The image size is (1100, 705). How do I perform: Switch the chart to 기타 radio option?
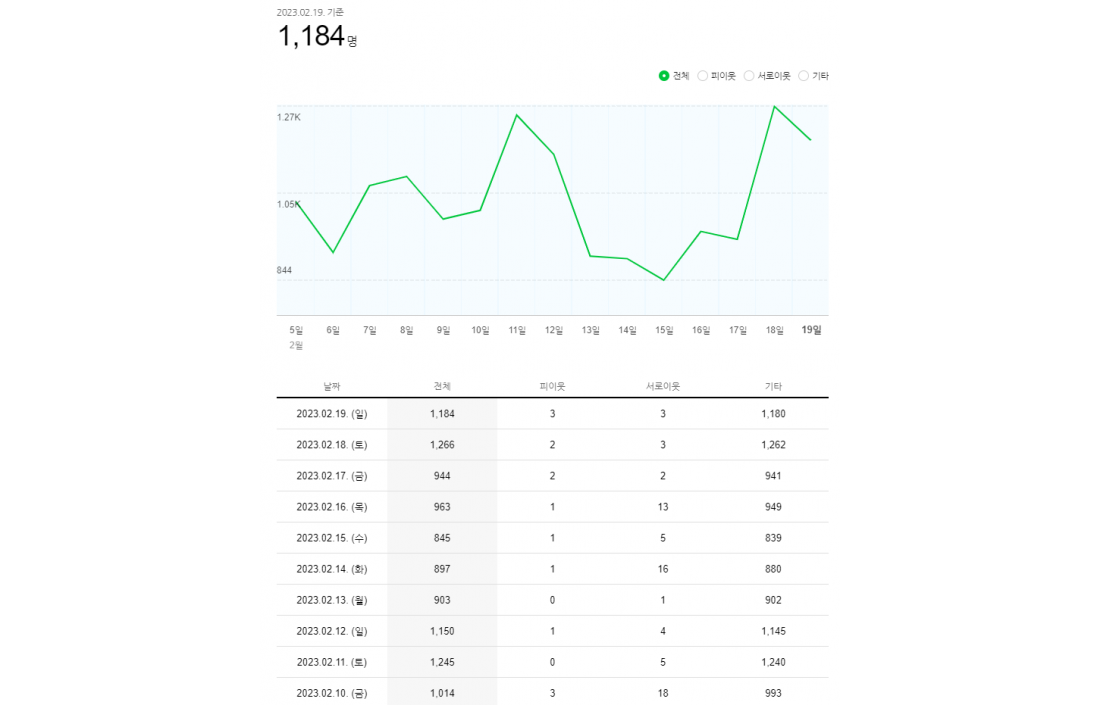804,76
